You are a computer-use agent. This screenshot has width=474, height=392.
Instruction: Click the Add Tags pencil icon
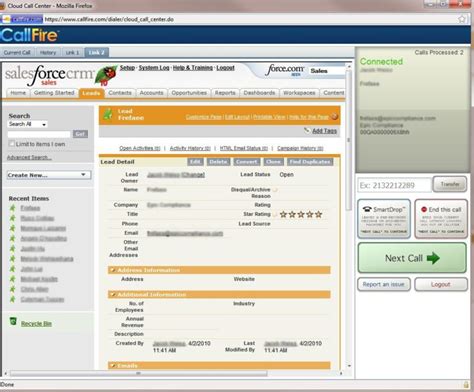click(x=307, y=131)
